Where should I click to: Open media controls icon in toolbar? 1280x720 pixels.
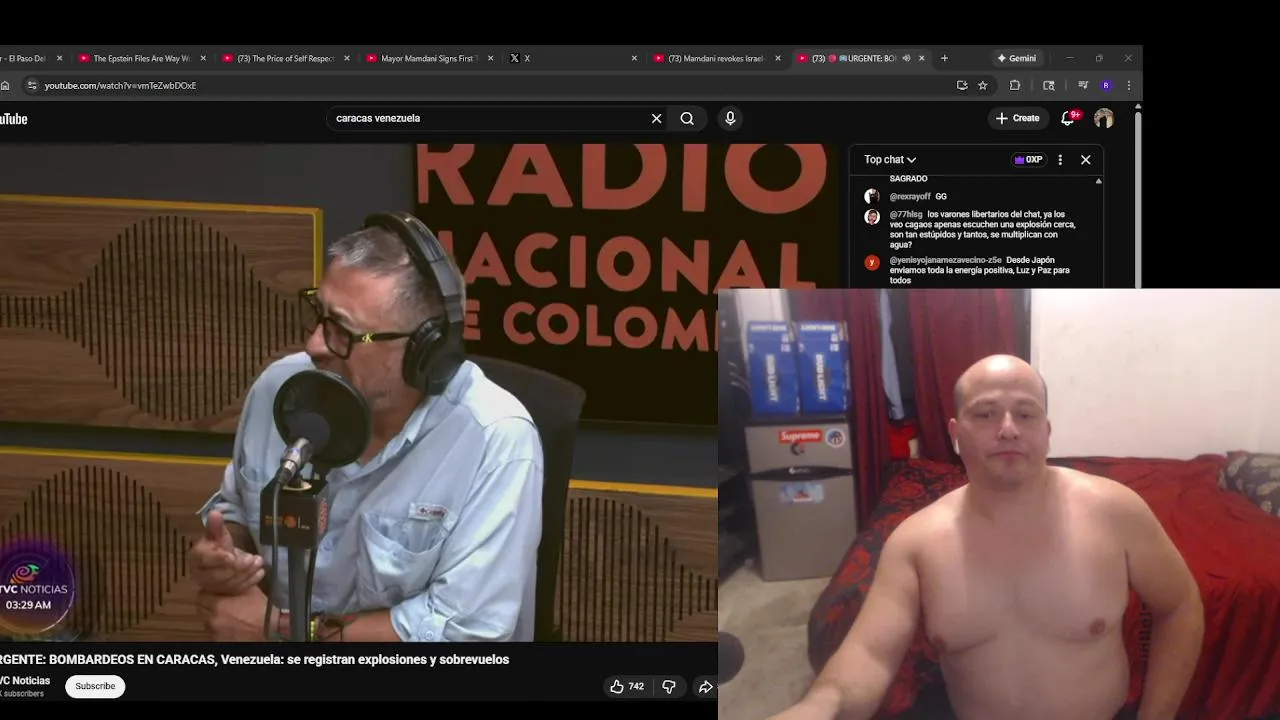click(x=1083, y=85)
